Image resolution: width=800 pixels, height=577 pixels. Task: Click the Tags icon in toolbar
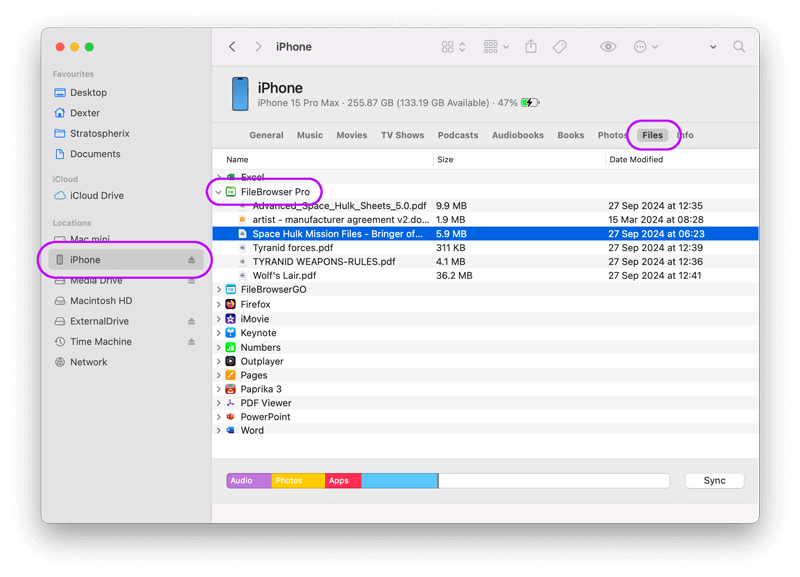click(x=560, y=47)
